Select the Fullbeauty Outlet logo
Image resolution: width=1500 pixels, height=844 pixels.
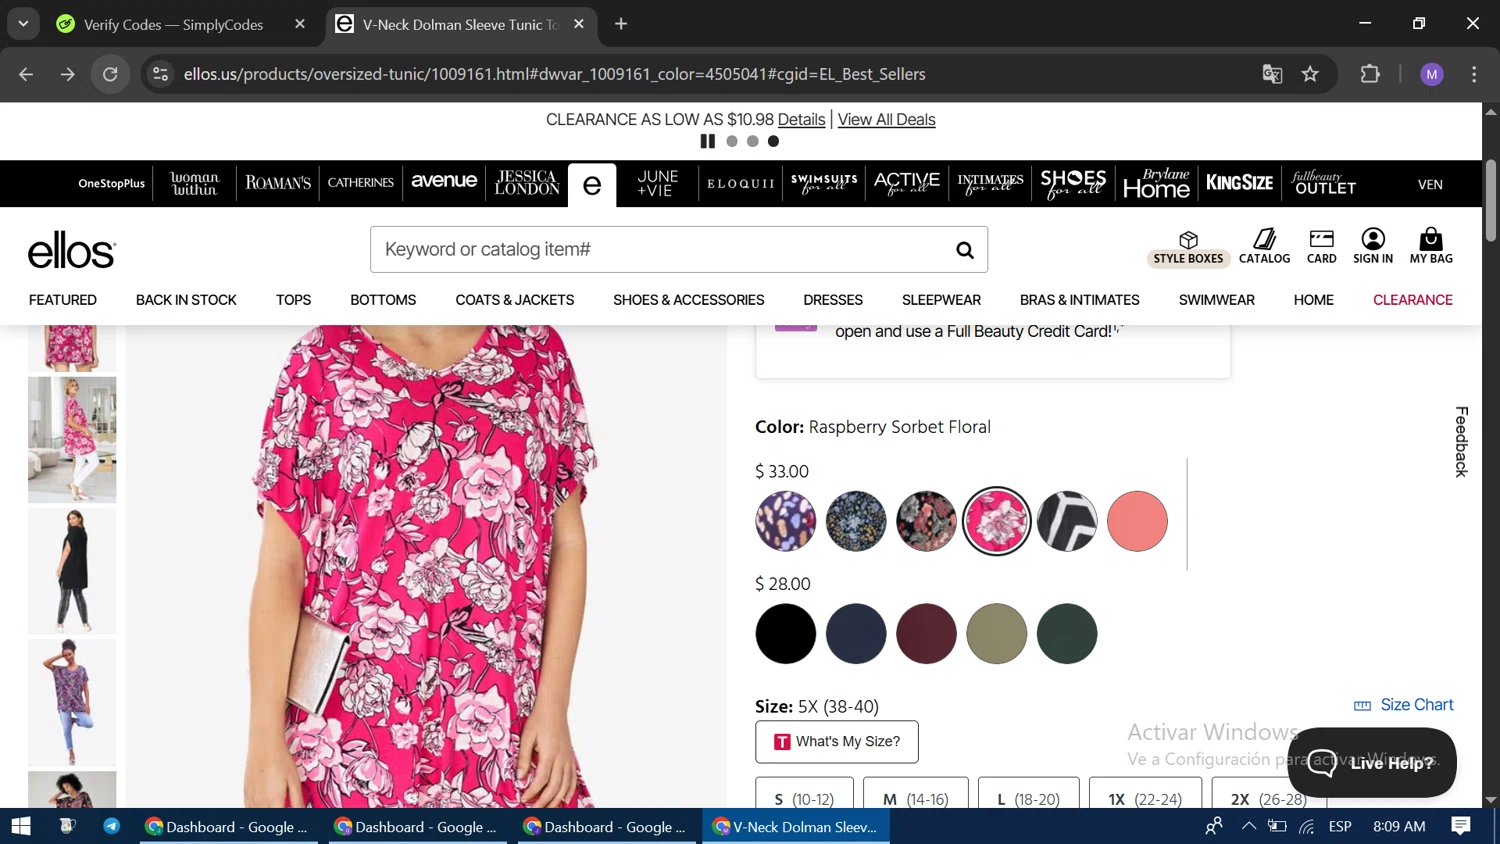point(1324,183)
